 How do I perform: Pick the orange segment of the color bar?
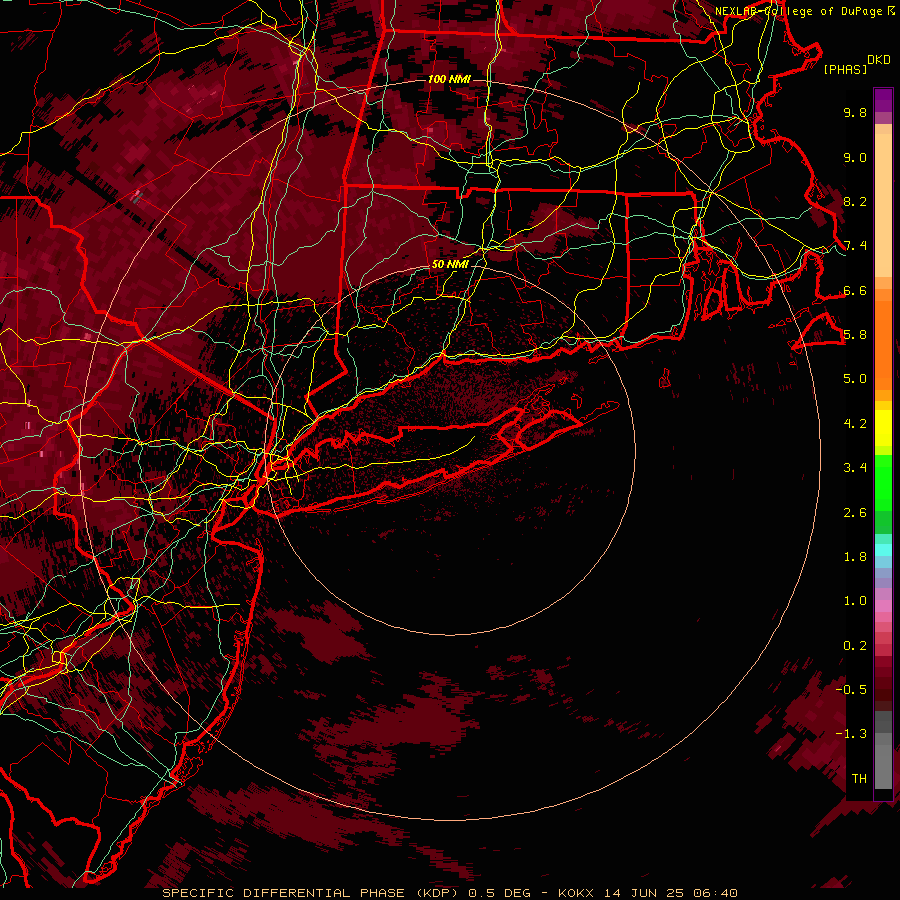(883, 344)
